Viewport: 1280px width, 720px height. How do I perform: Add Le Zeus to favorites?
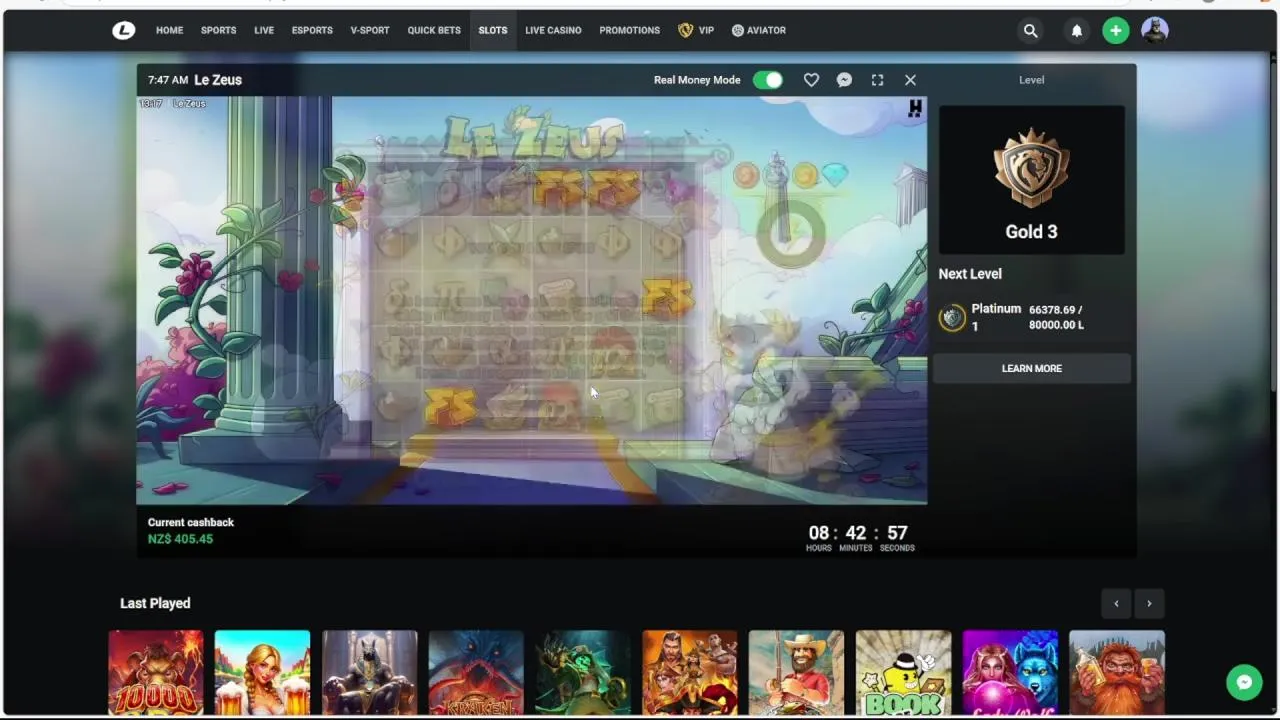point(811,80)
